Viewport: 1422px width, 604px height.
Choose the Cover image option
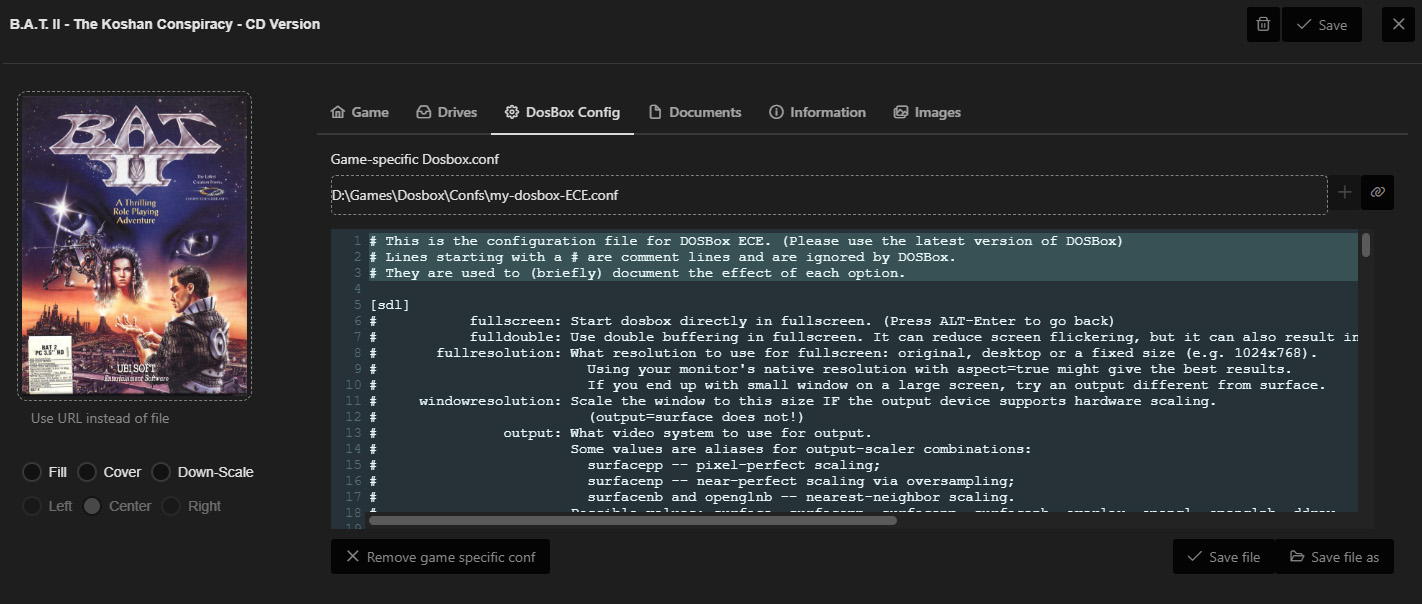(x=88, y=472)
